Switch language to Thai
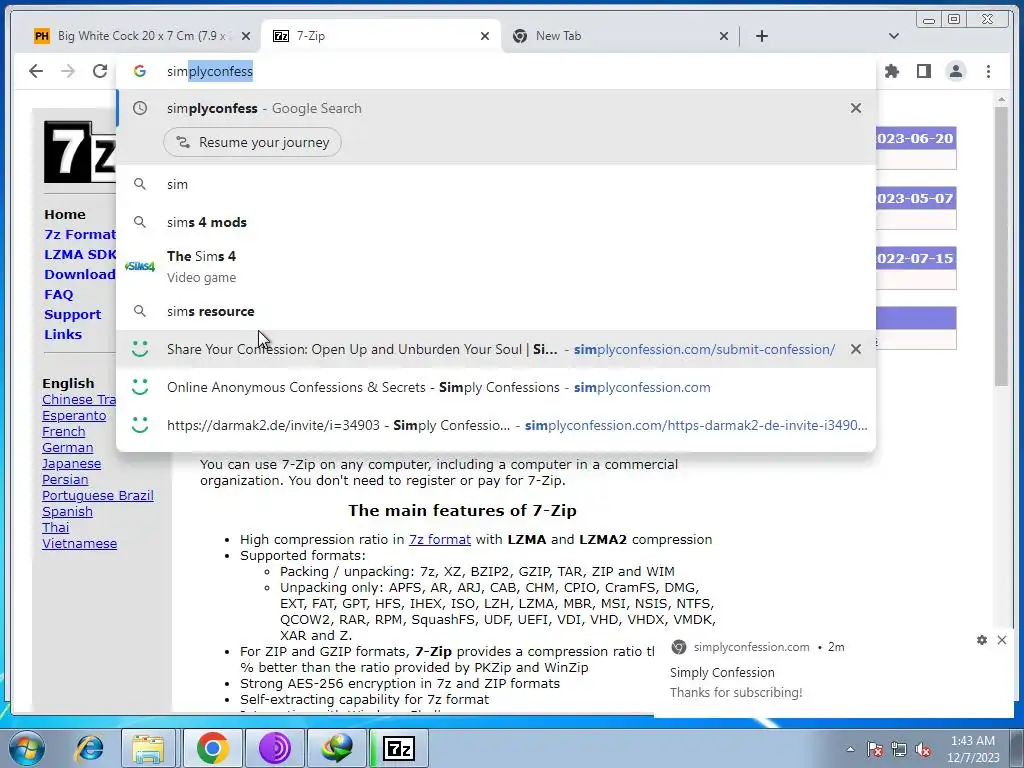This screenshot has width=1024, height=768. point(56,528)
